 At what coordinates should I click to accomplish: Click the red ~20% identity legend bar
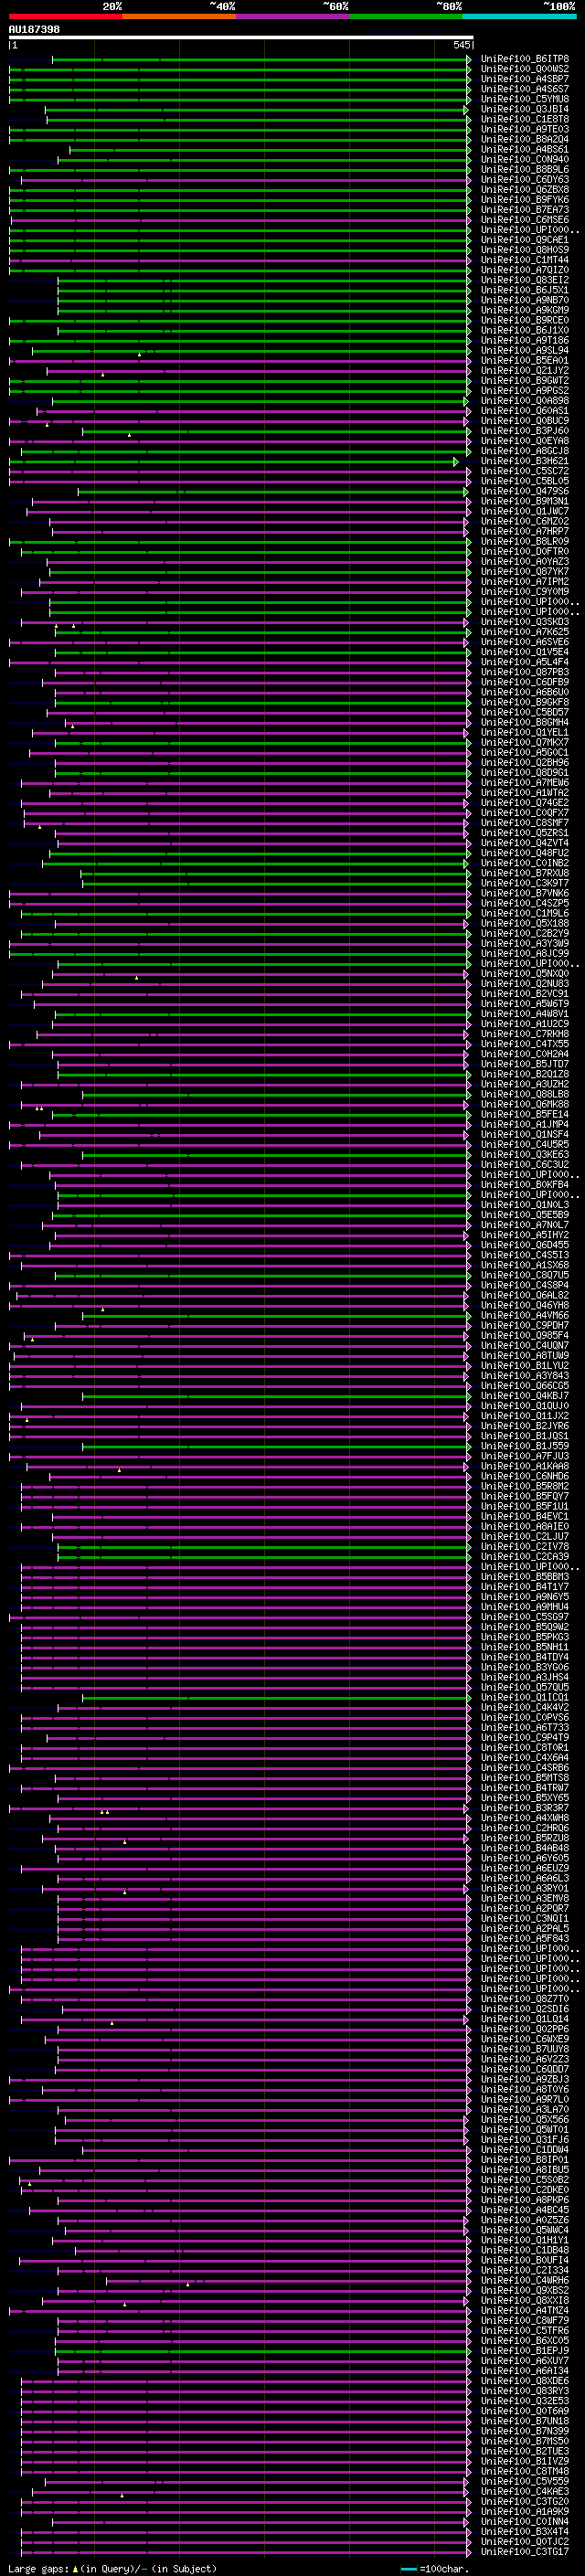pos(66,16)
